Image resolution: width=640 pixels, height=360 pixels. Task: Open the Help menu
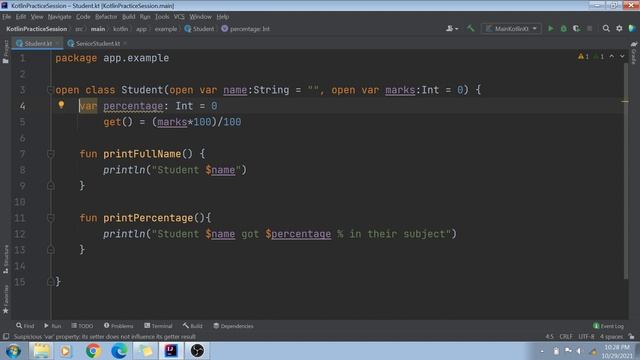(222, 17)
